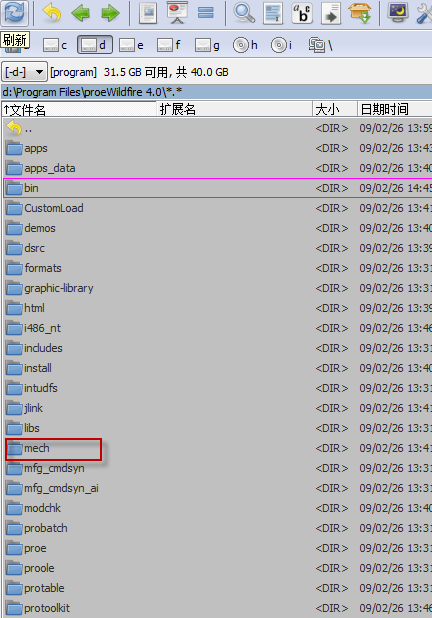Sort by the 大小 column header
The width and height of the screenshot is (432, 618).
(335, 109)
